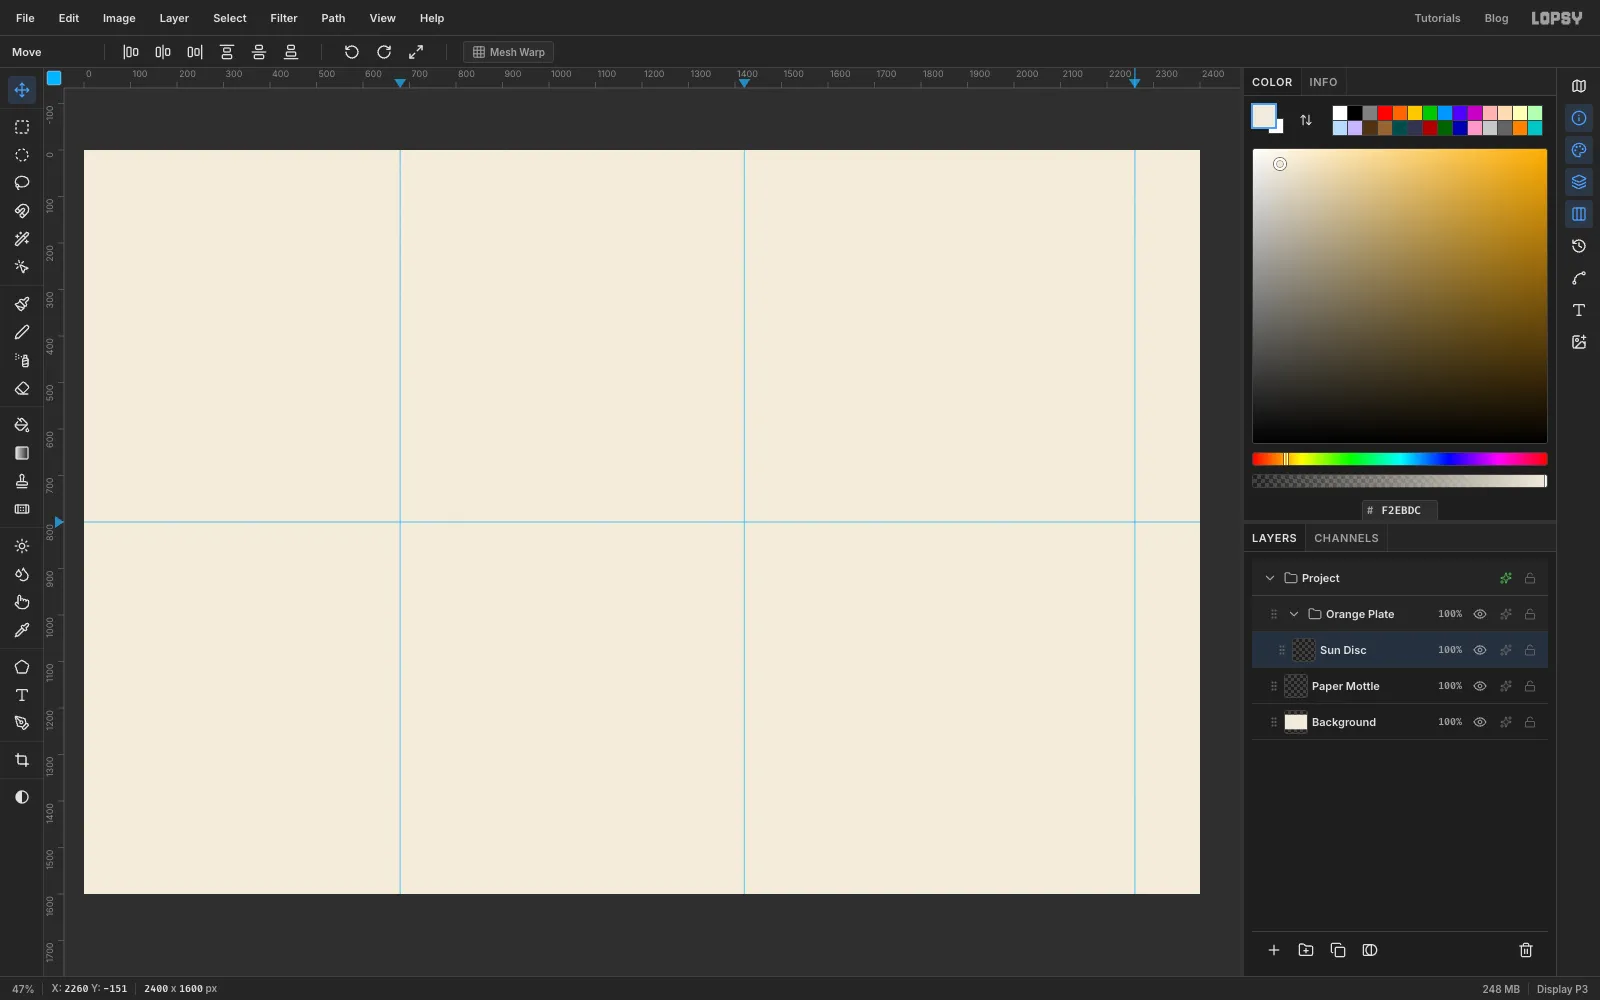
Task: Toggle visibility of Background layer
Action: [1480, 722]
